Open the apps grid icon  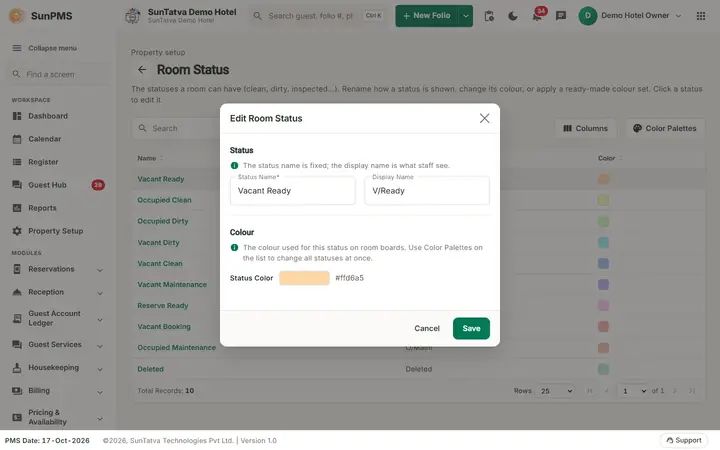coord(701,16)
